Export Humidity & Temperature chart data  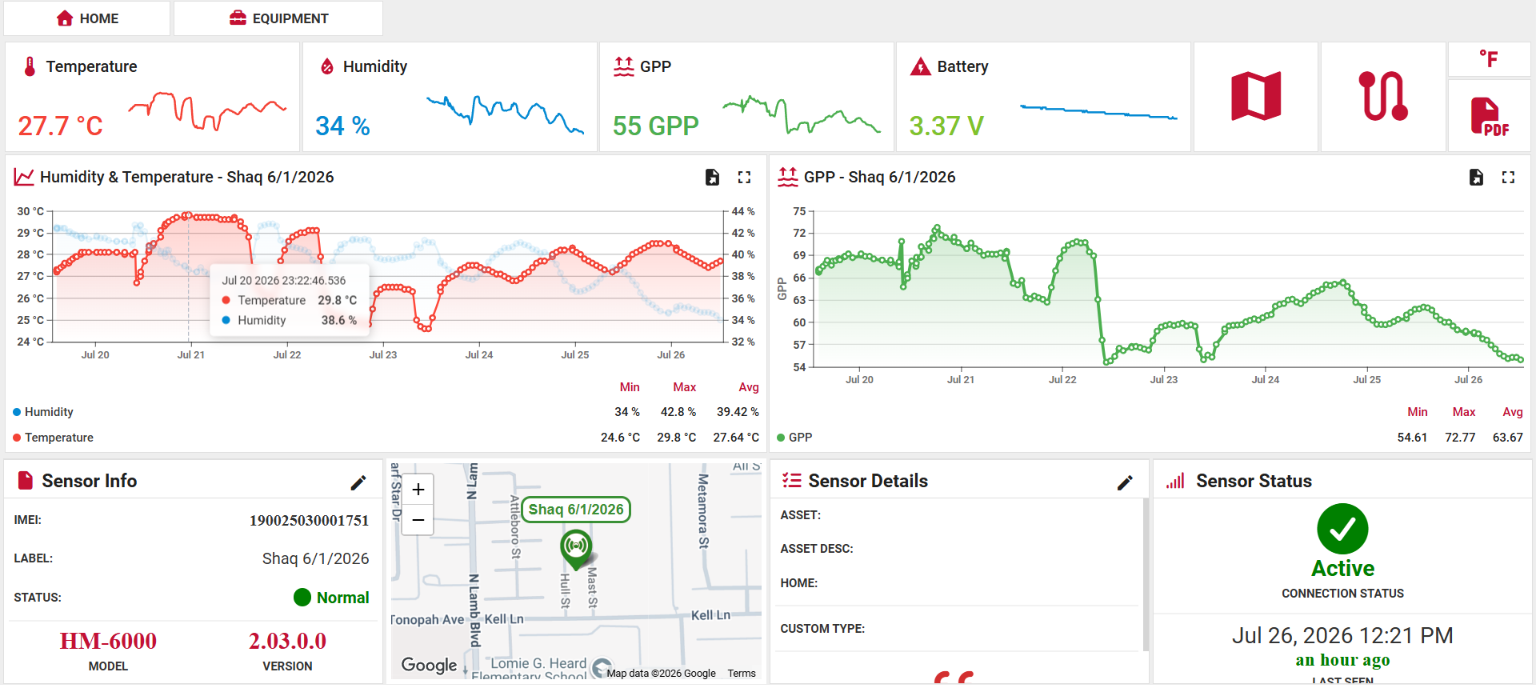712,177
